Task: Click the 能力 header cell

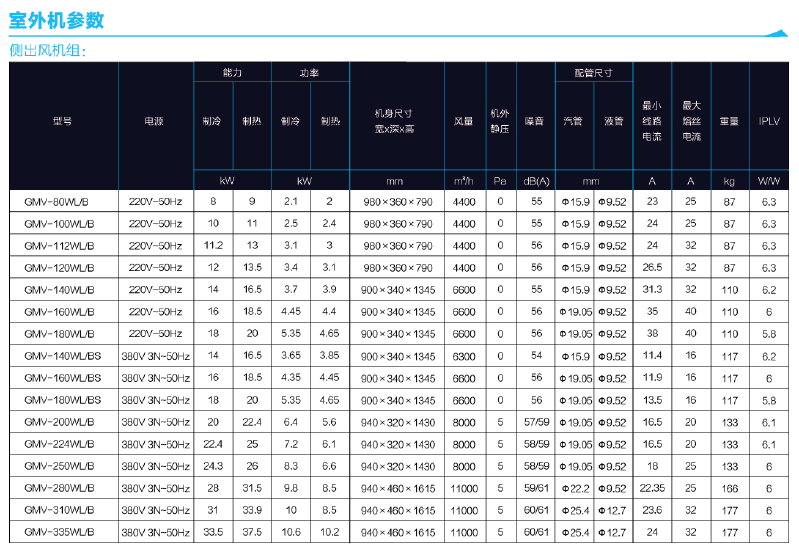Action: 232,72
